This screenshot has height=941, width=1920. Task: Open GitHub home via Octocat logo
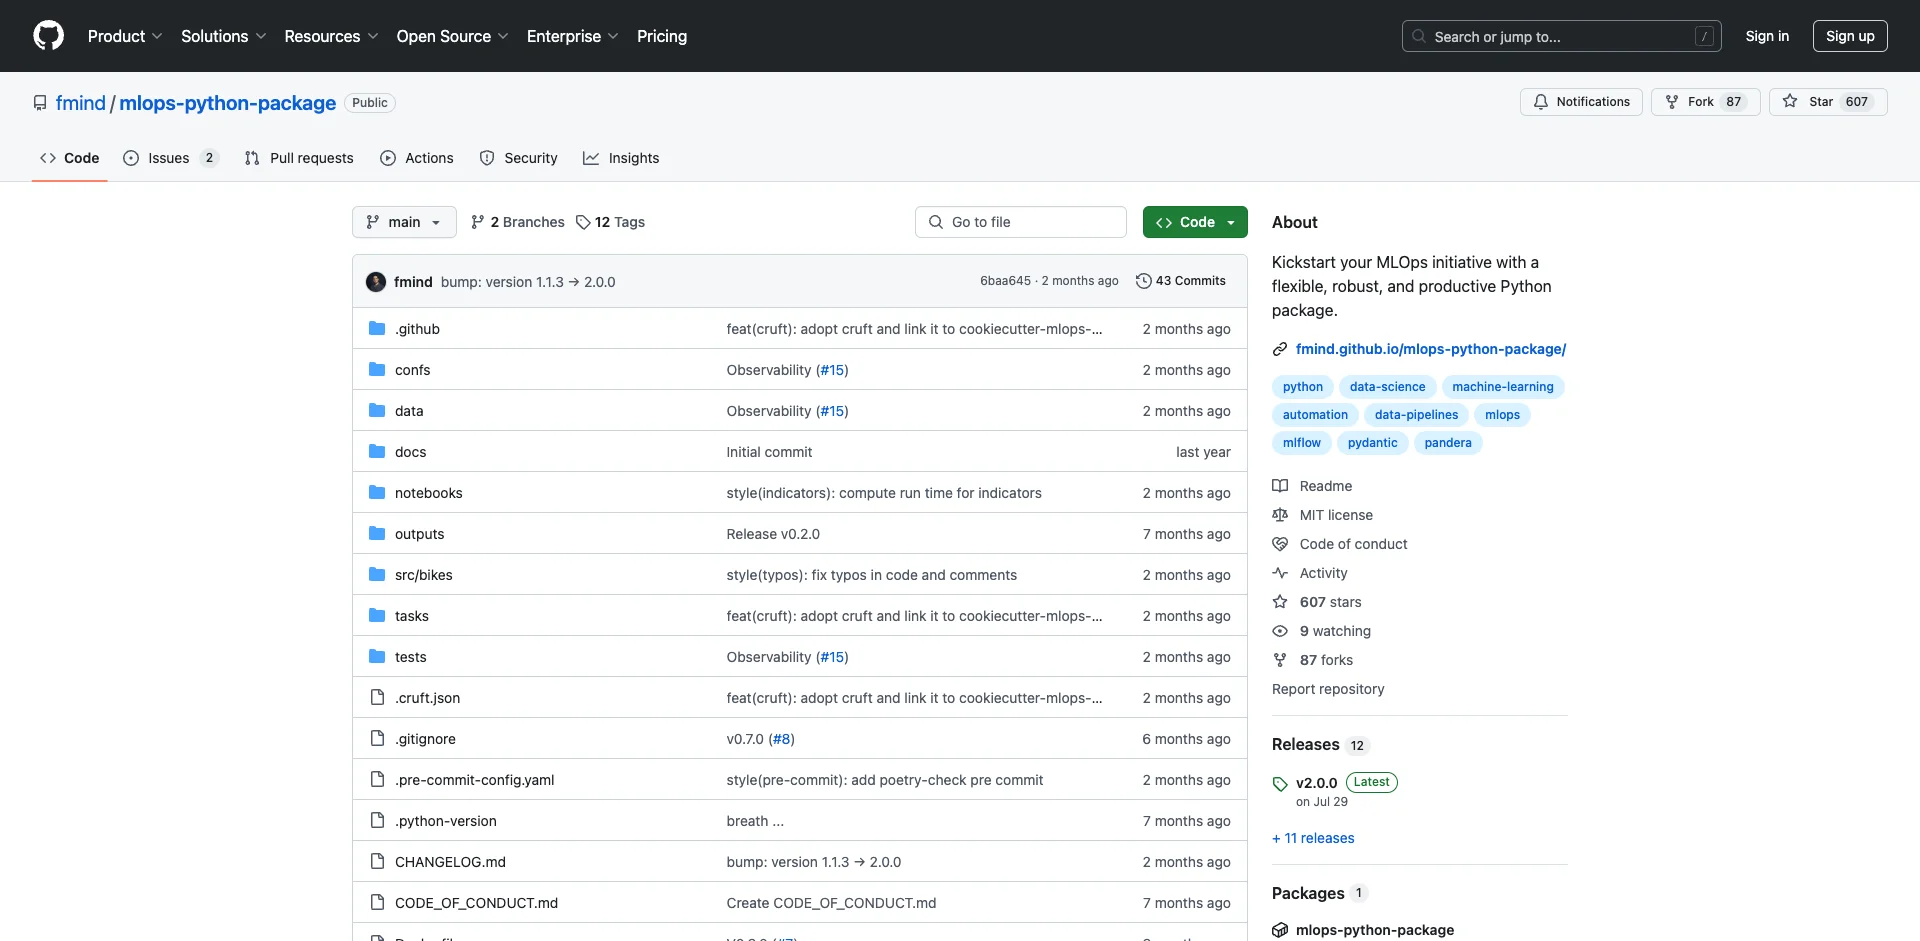[x=48, y=36]
